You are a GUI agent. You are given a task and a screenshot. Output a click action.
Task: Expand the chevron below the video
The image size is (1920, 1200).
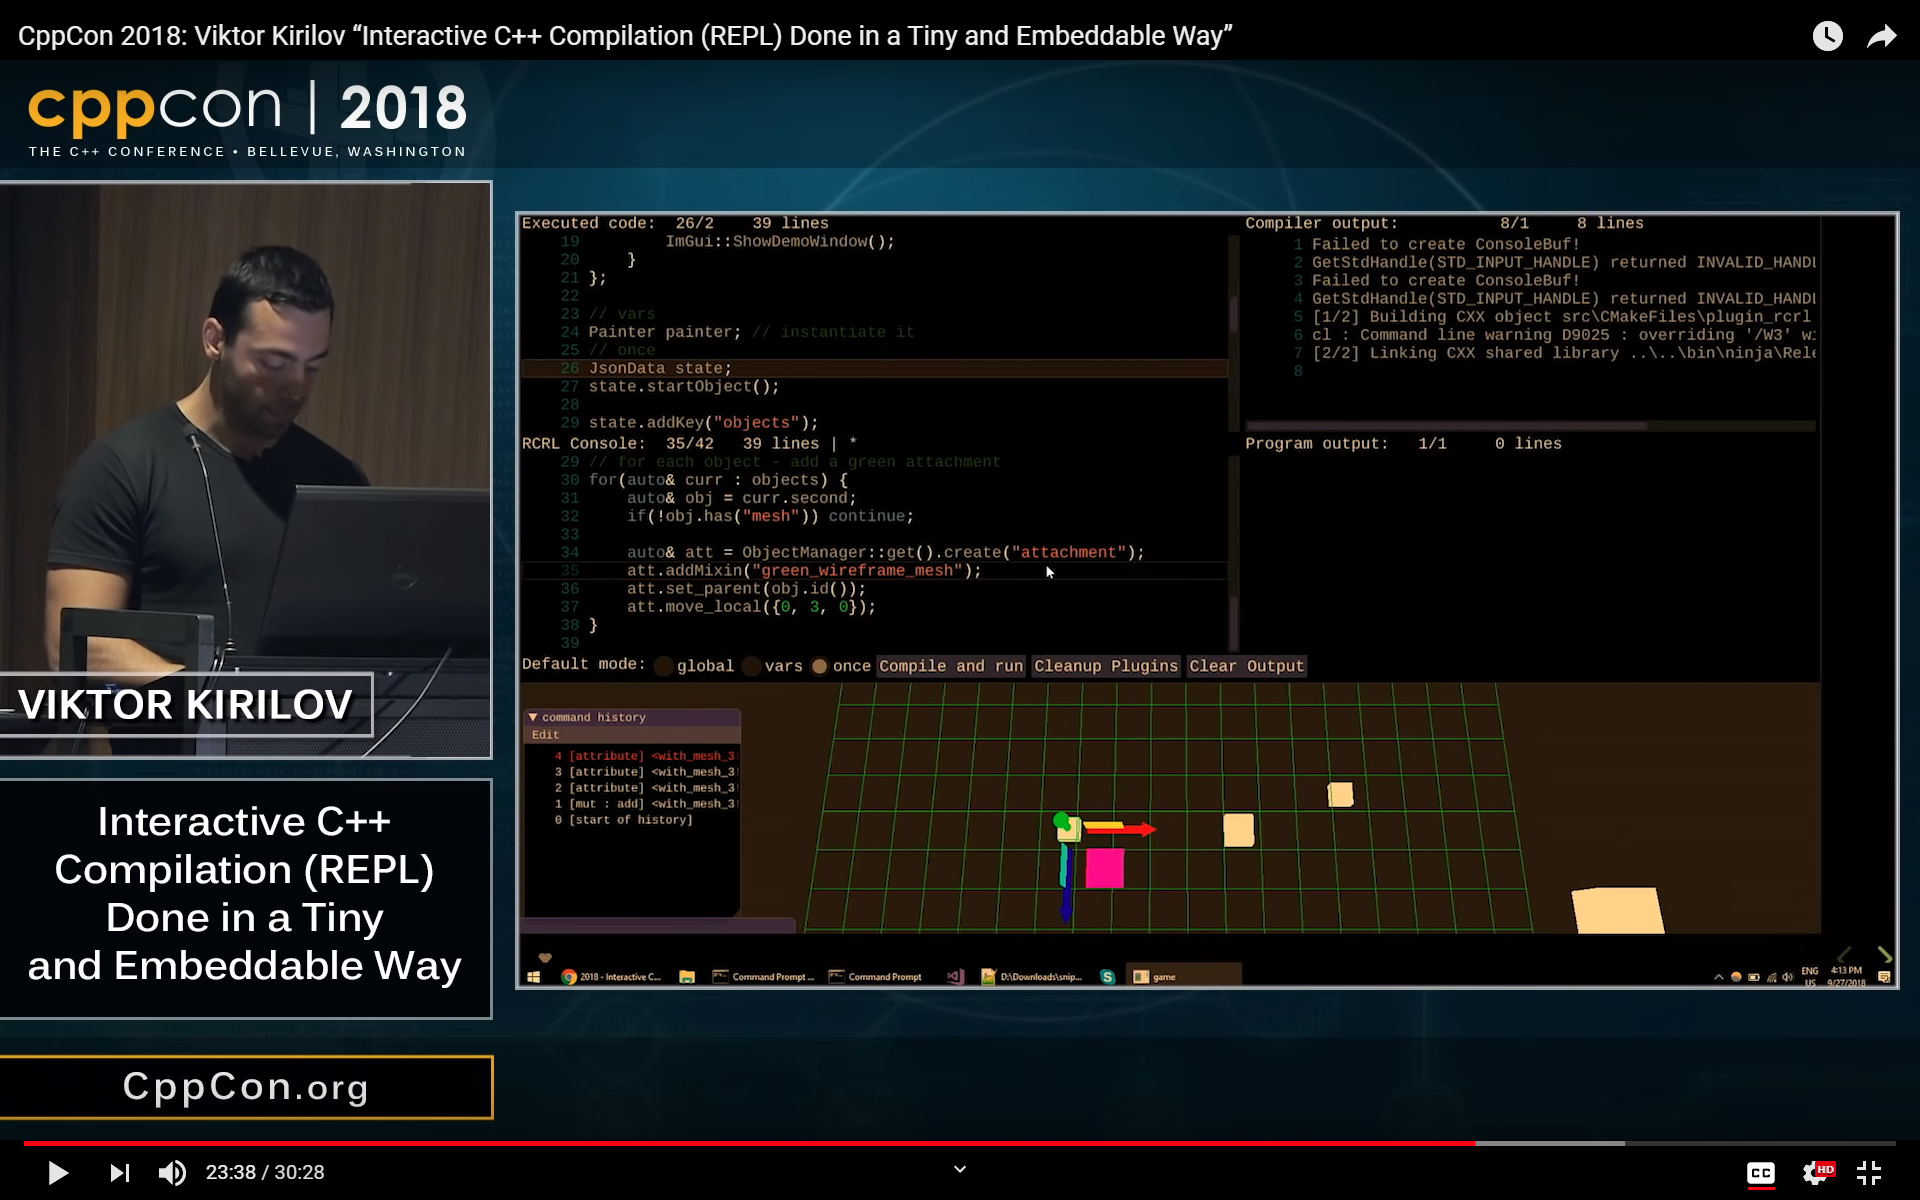tap(959, 1169)
